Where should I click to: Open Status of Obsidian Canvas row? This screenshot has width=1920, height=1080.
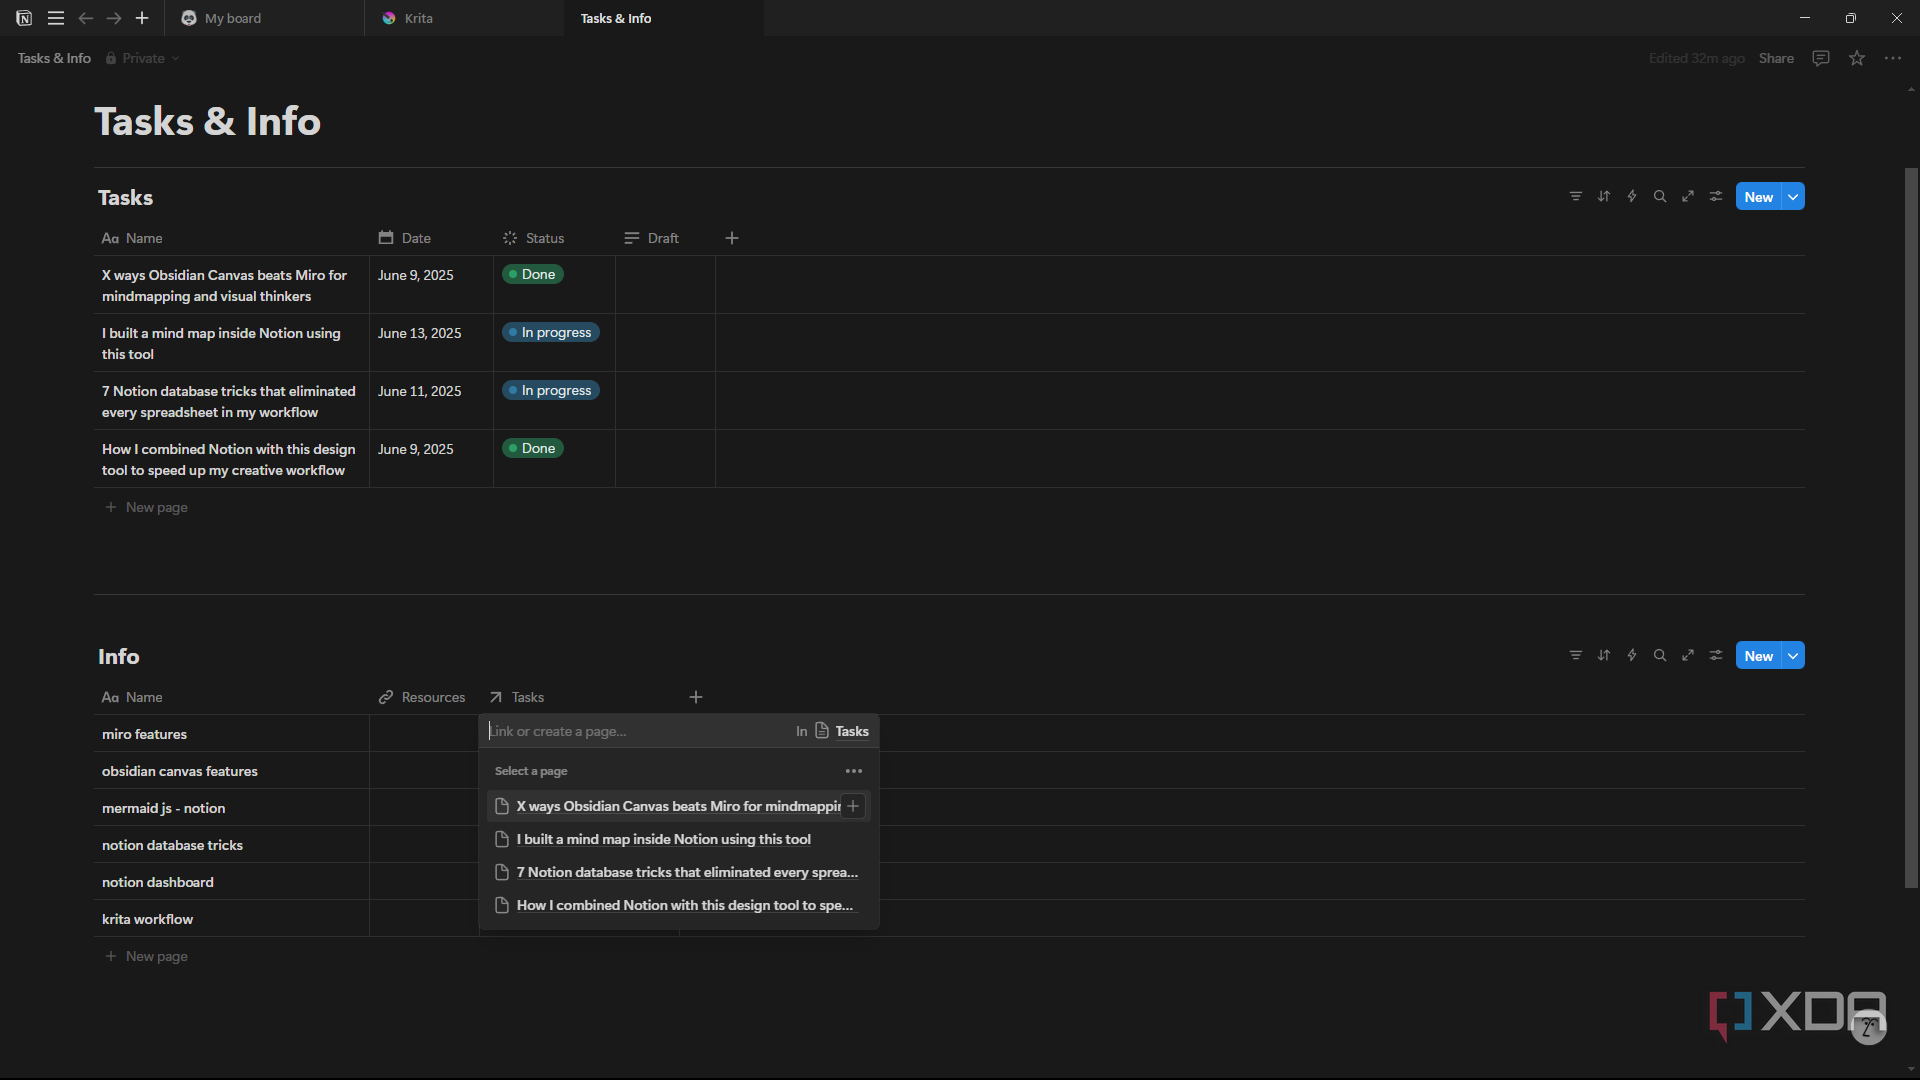point(533,275)
